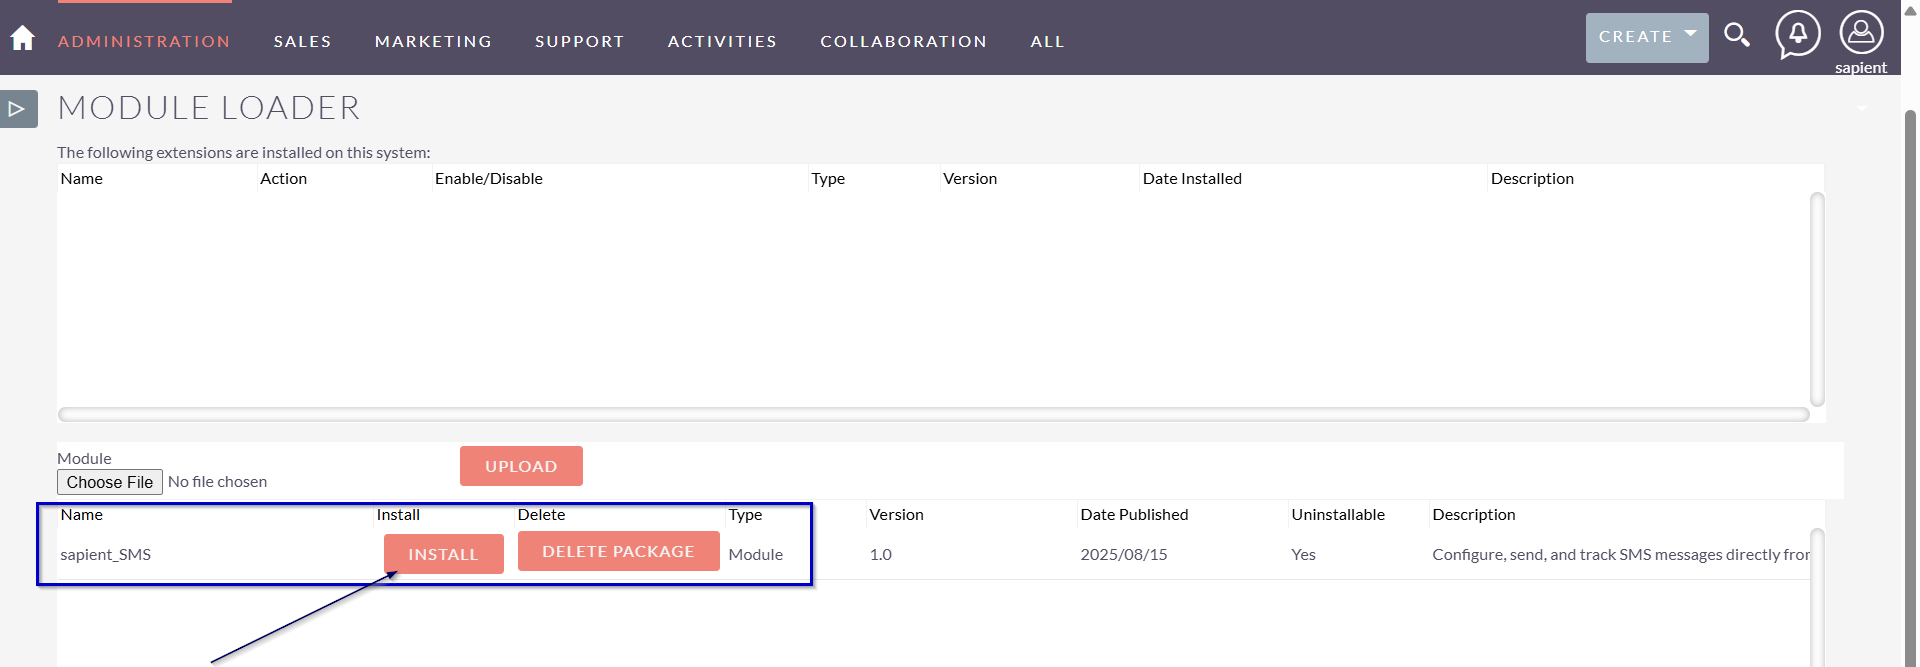Screen dimensions: 1920x667
Task: Open the CREATE dropdown
Action: [x=1647, y=38]
